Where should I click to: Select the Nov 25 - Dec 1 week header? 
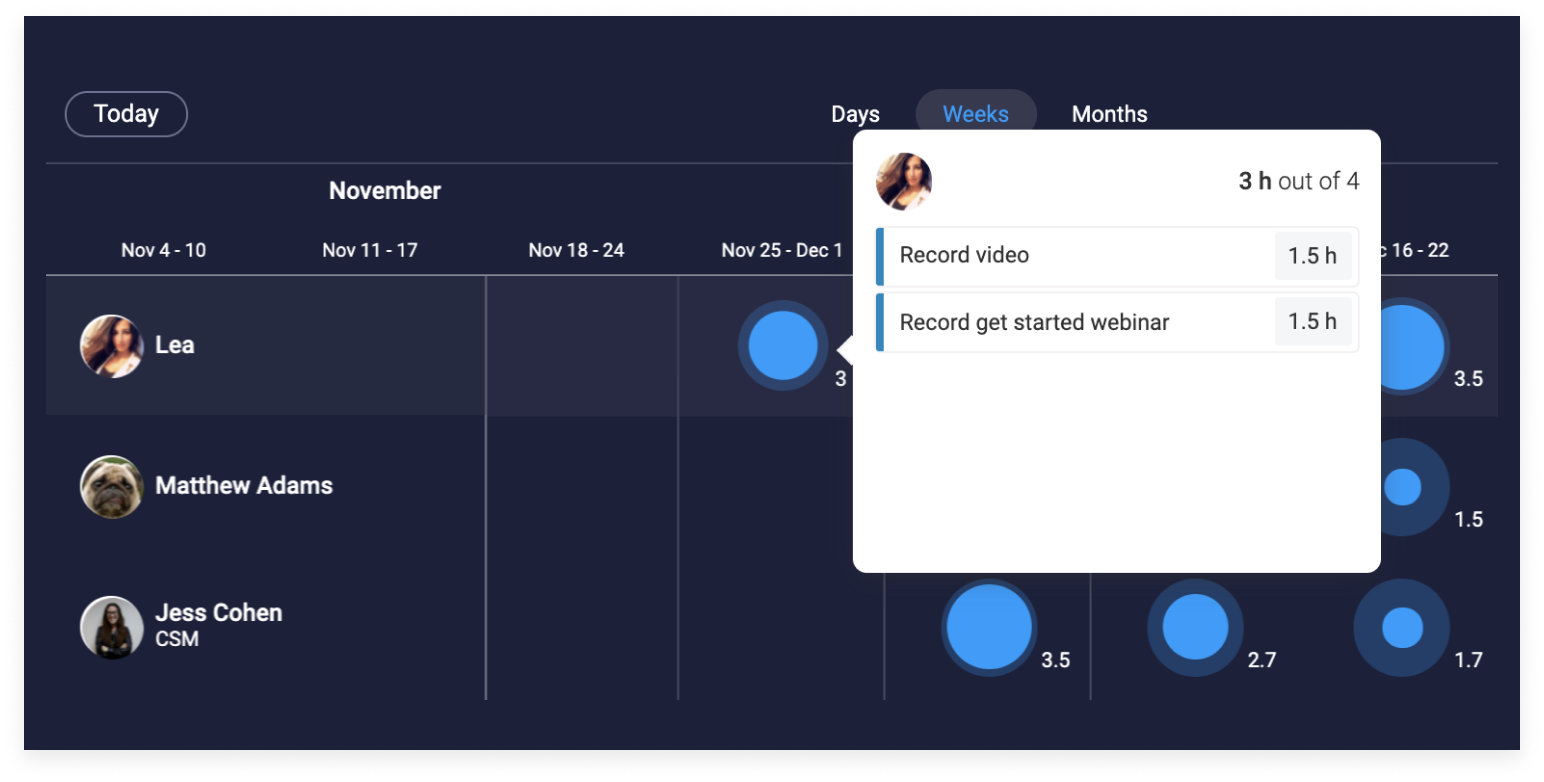pos(783,250)
